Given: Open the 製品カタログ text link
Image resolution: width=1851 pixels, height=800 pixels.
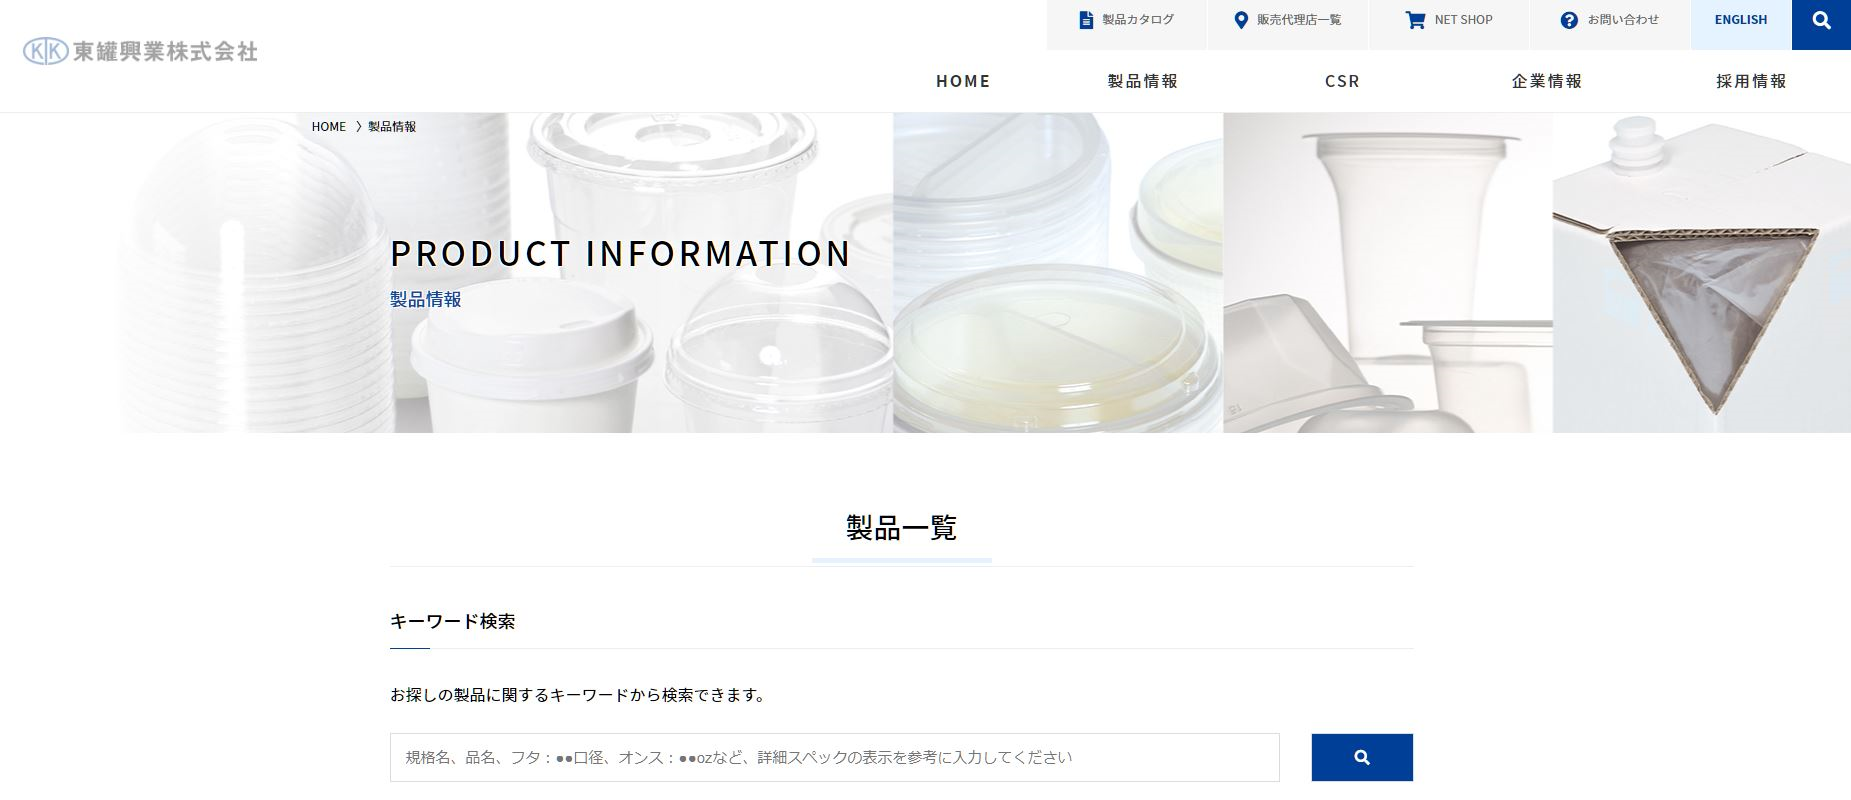Looking at the screenshot, I should pos(1138,20).
